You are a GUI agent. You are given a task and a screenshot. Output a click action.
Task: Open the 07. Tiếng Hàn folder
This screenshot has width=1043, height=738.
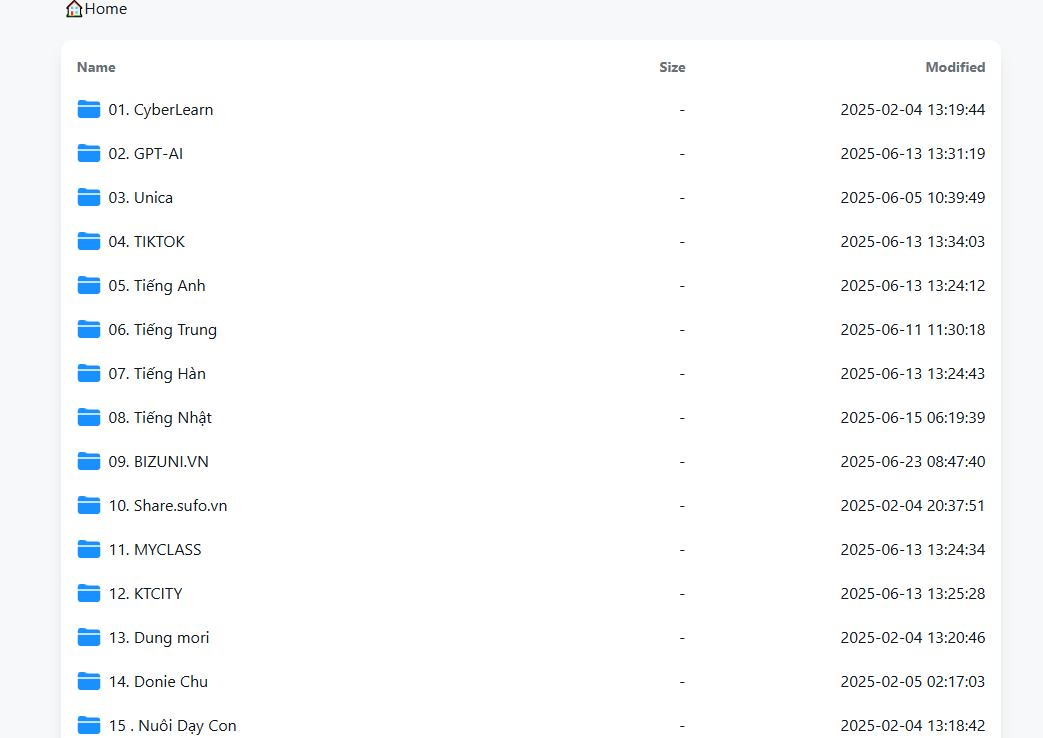tap(157, 374)
